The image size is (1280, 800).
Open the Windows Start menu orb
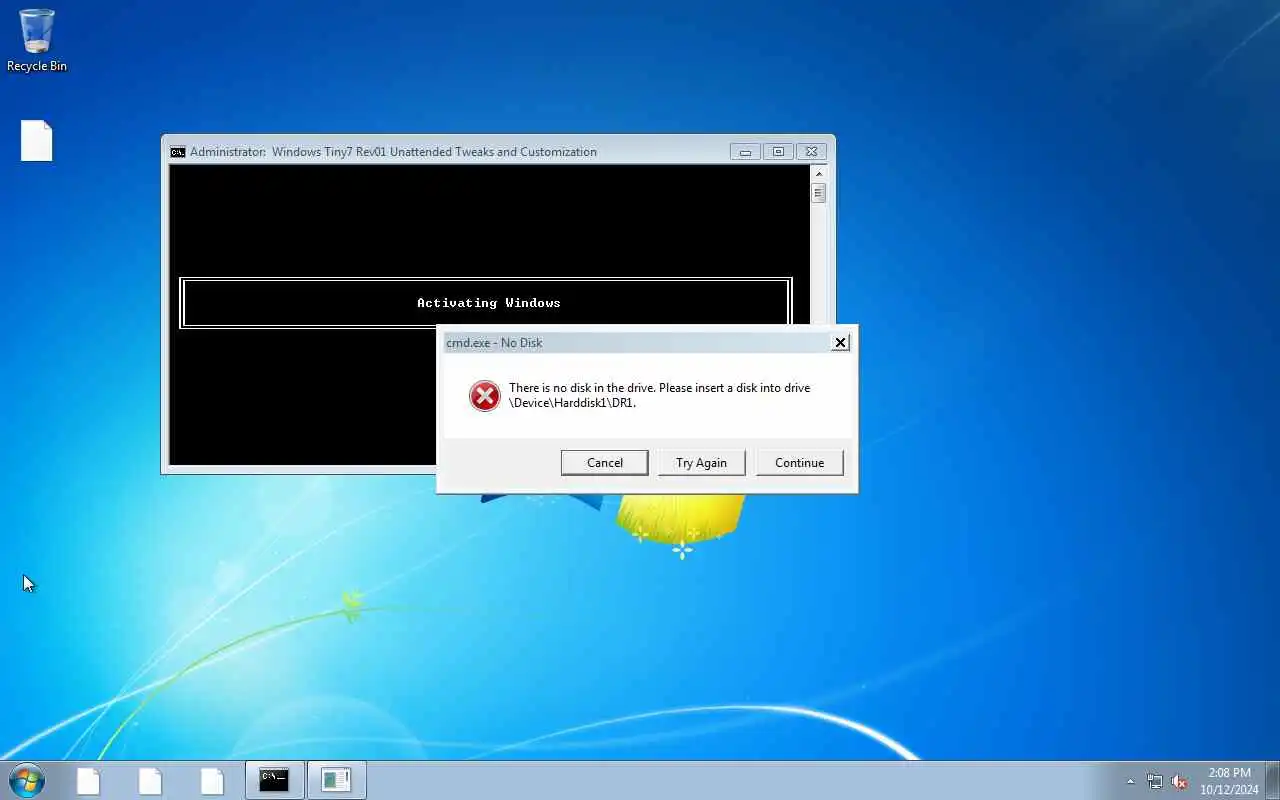pos(26,780)
